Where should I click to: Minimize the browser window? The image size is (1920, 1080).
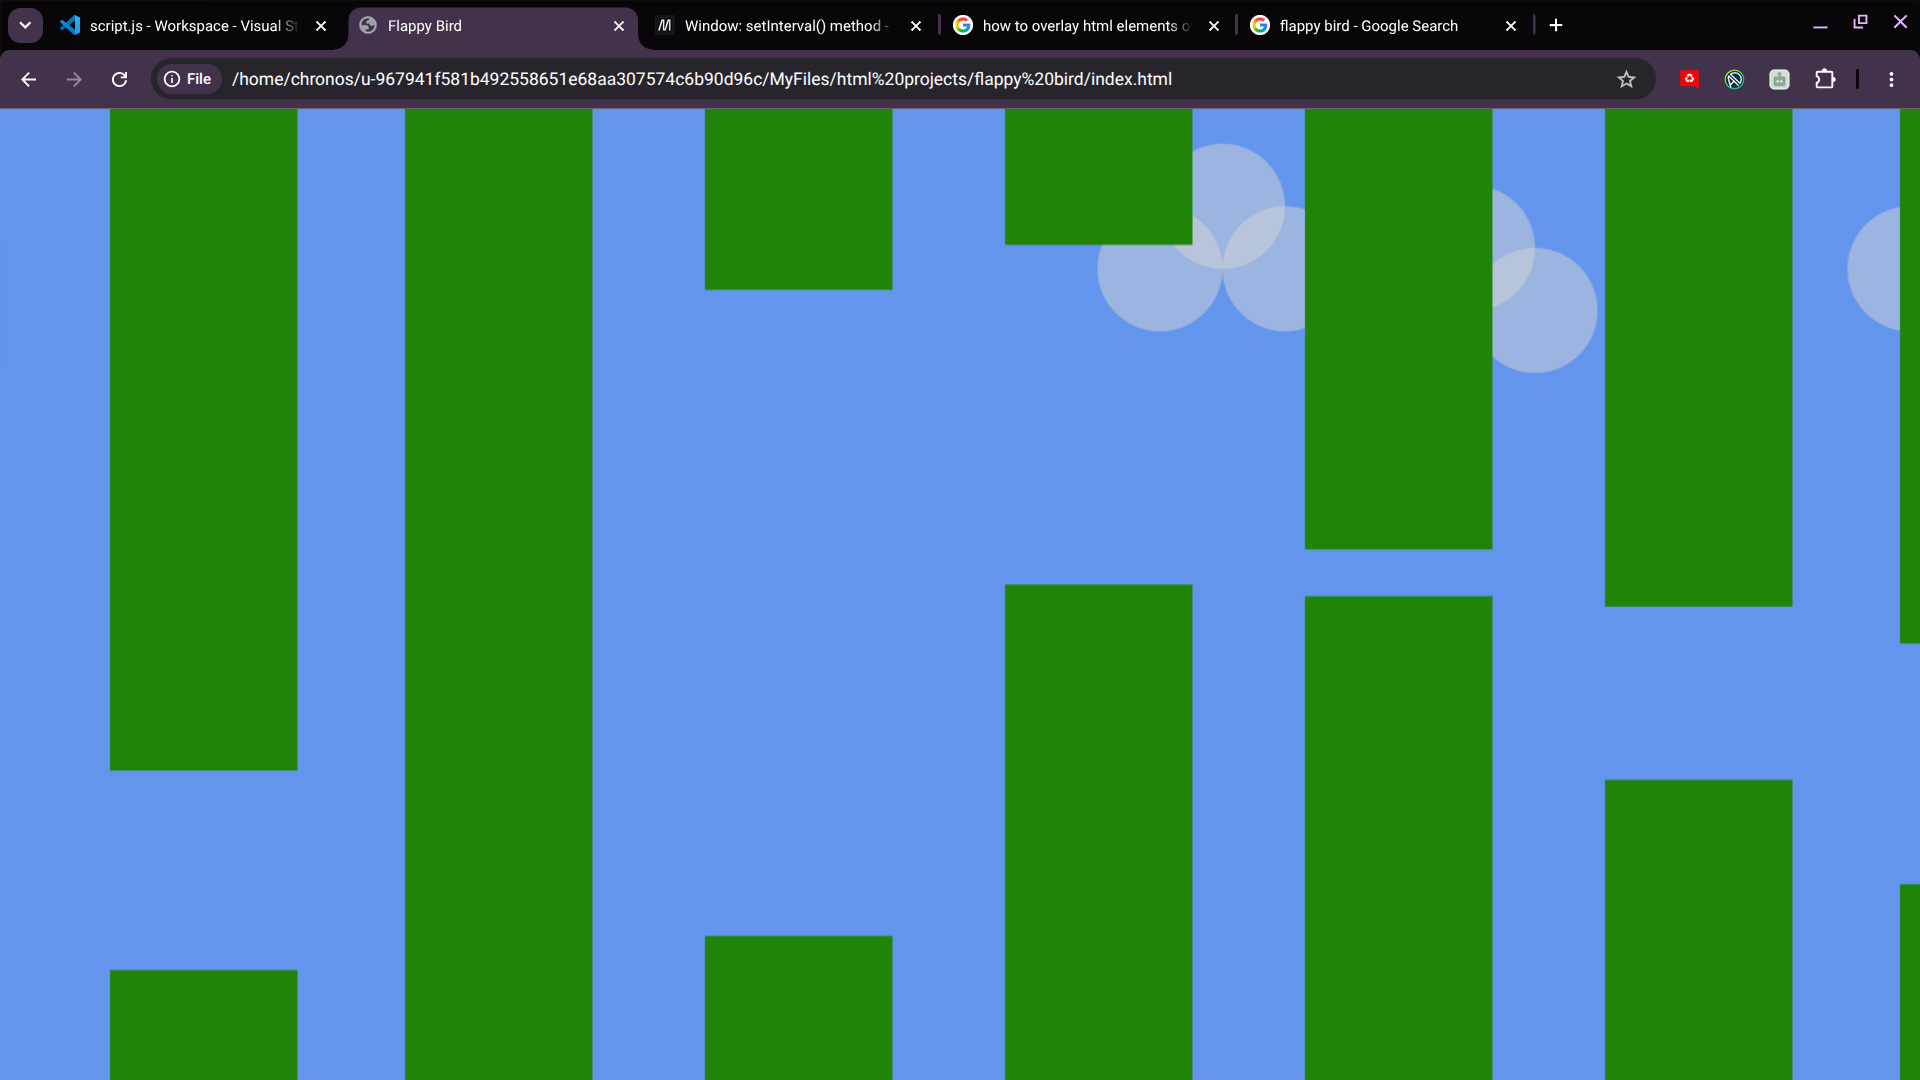pos(1820,25)
